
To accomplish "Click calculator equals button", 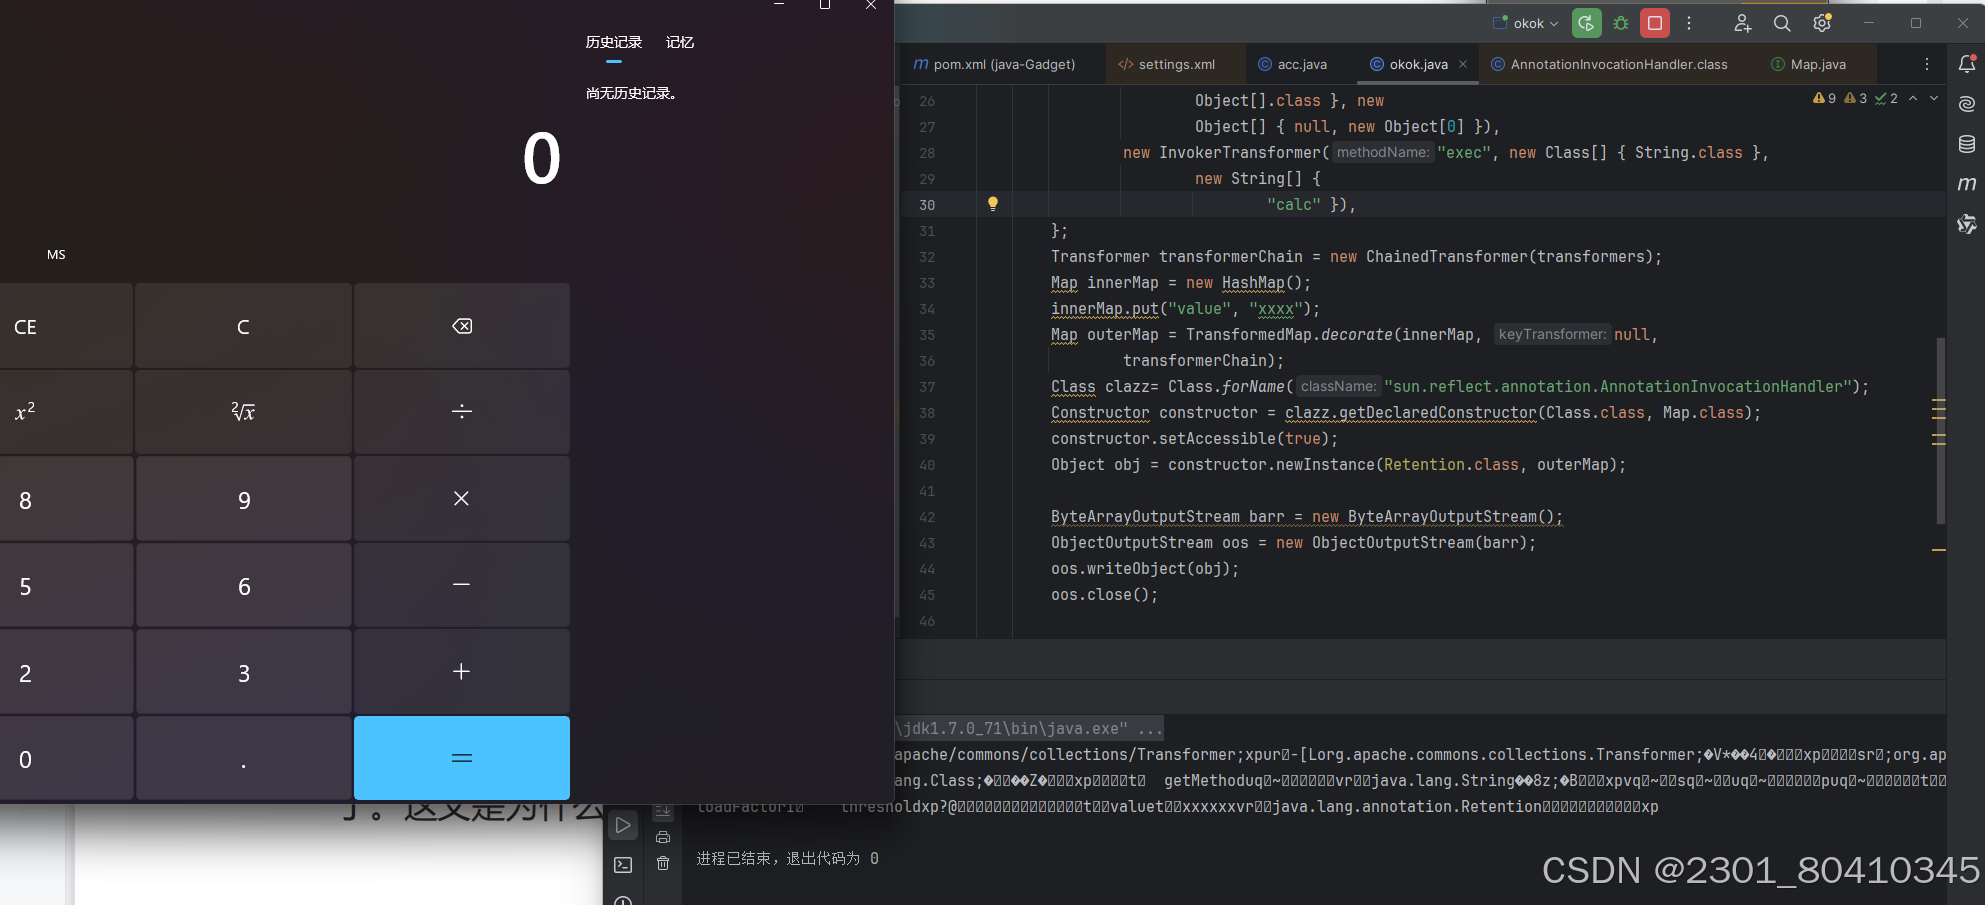I will (462, 758).
